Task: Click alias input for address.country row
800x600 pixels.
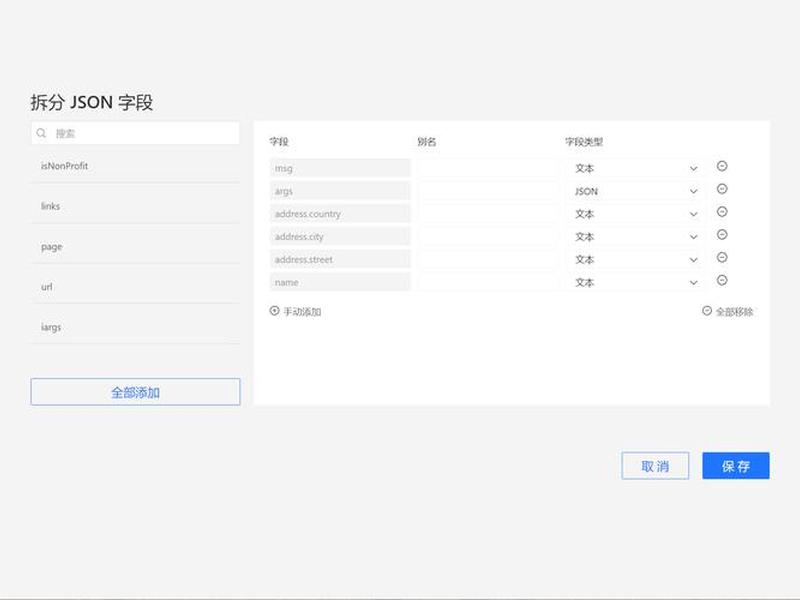Action: (488, 214)
